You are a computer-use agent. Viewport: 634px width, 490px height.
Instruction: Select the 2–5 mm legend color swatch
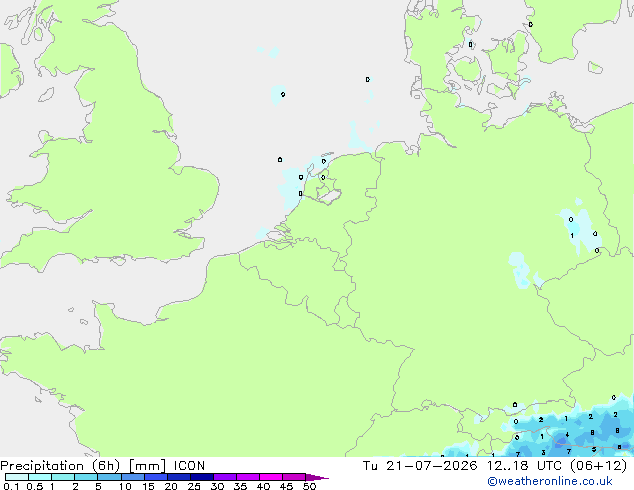coord(86,477)
